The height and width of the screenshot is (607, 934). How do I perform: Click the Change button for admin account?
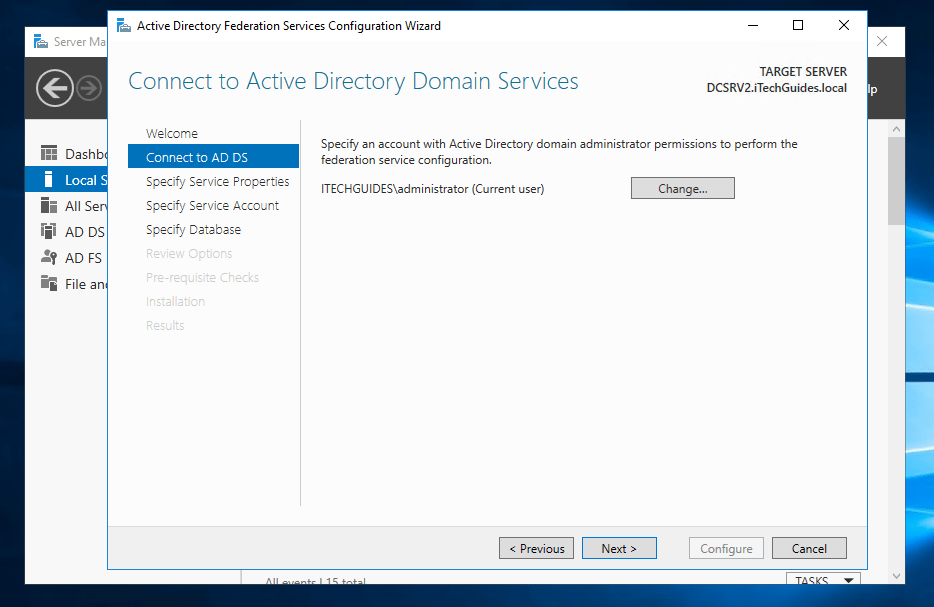click(682, 187)
